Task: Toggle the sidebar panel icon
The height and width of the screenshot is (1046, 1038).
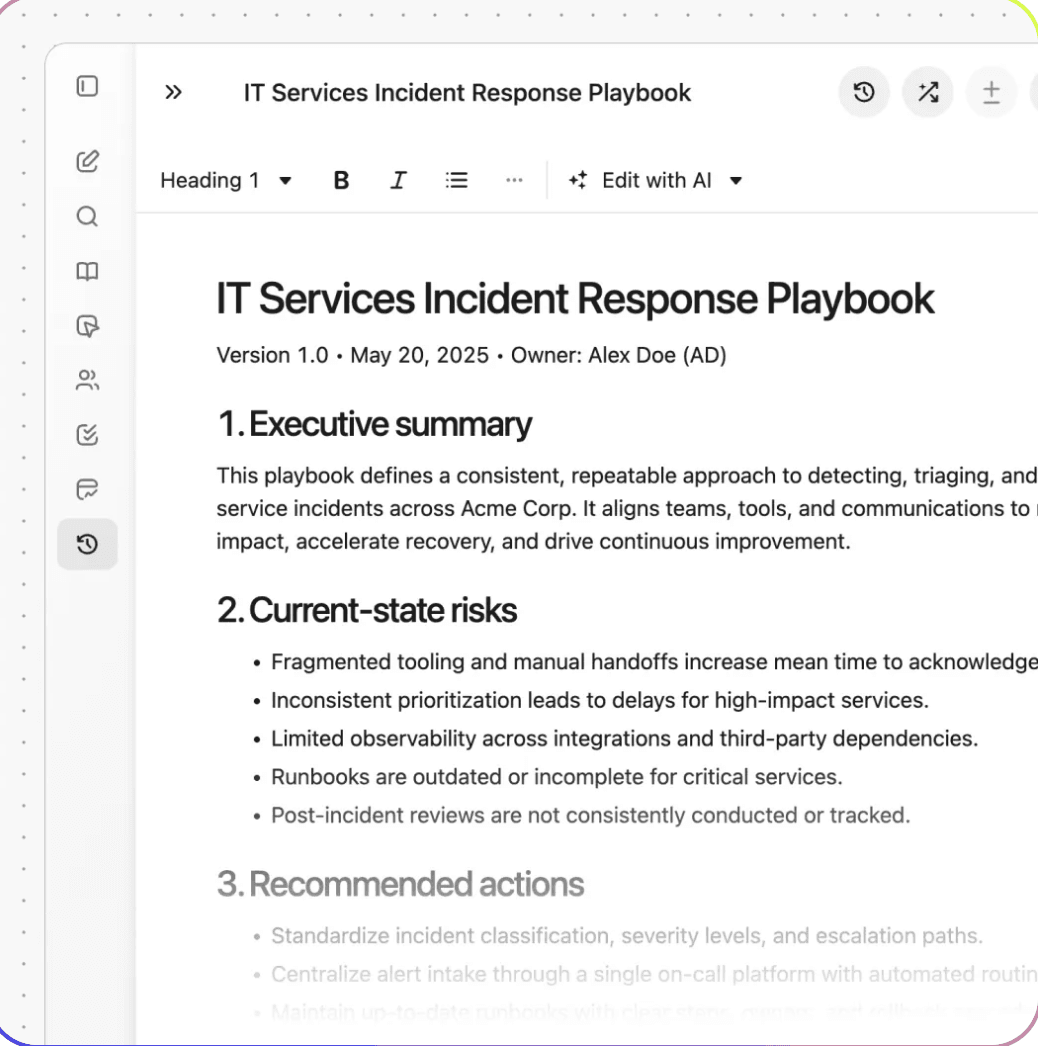Action: tap(87, 86)
